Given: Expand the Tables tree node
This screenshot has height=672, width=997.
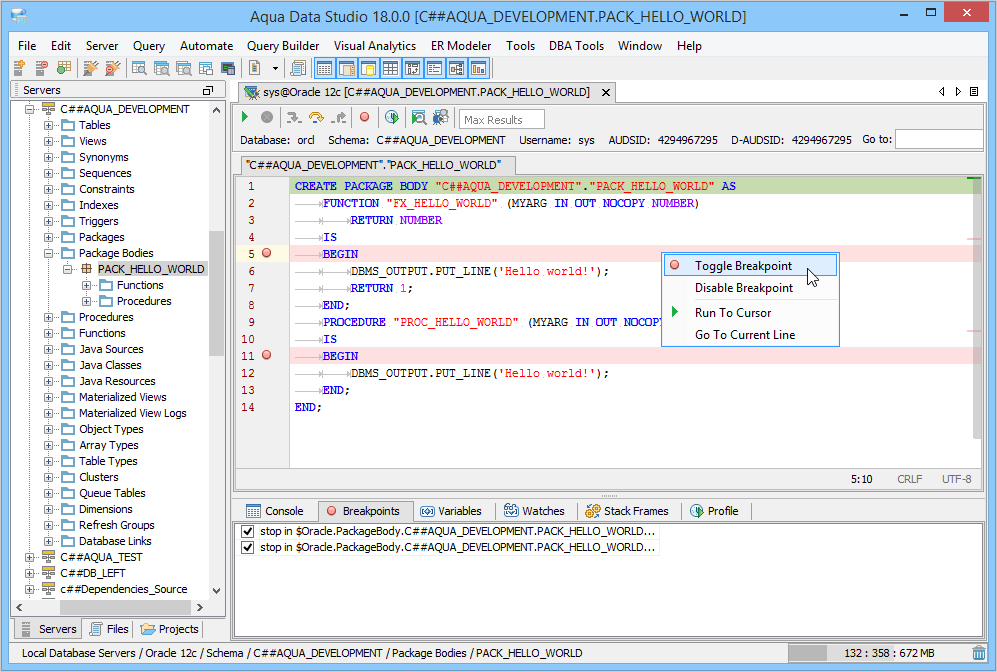Looking at the screenshot, I should pos(49,125).
